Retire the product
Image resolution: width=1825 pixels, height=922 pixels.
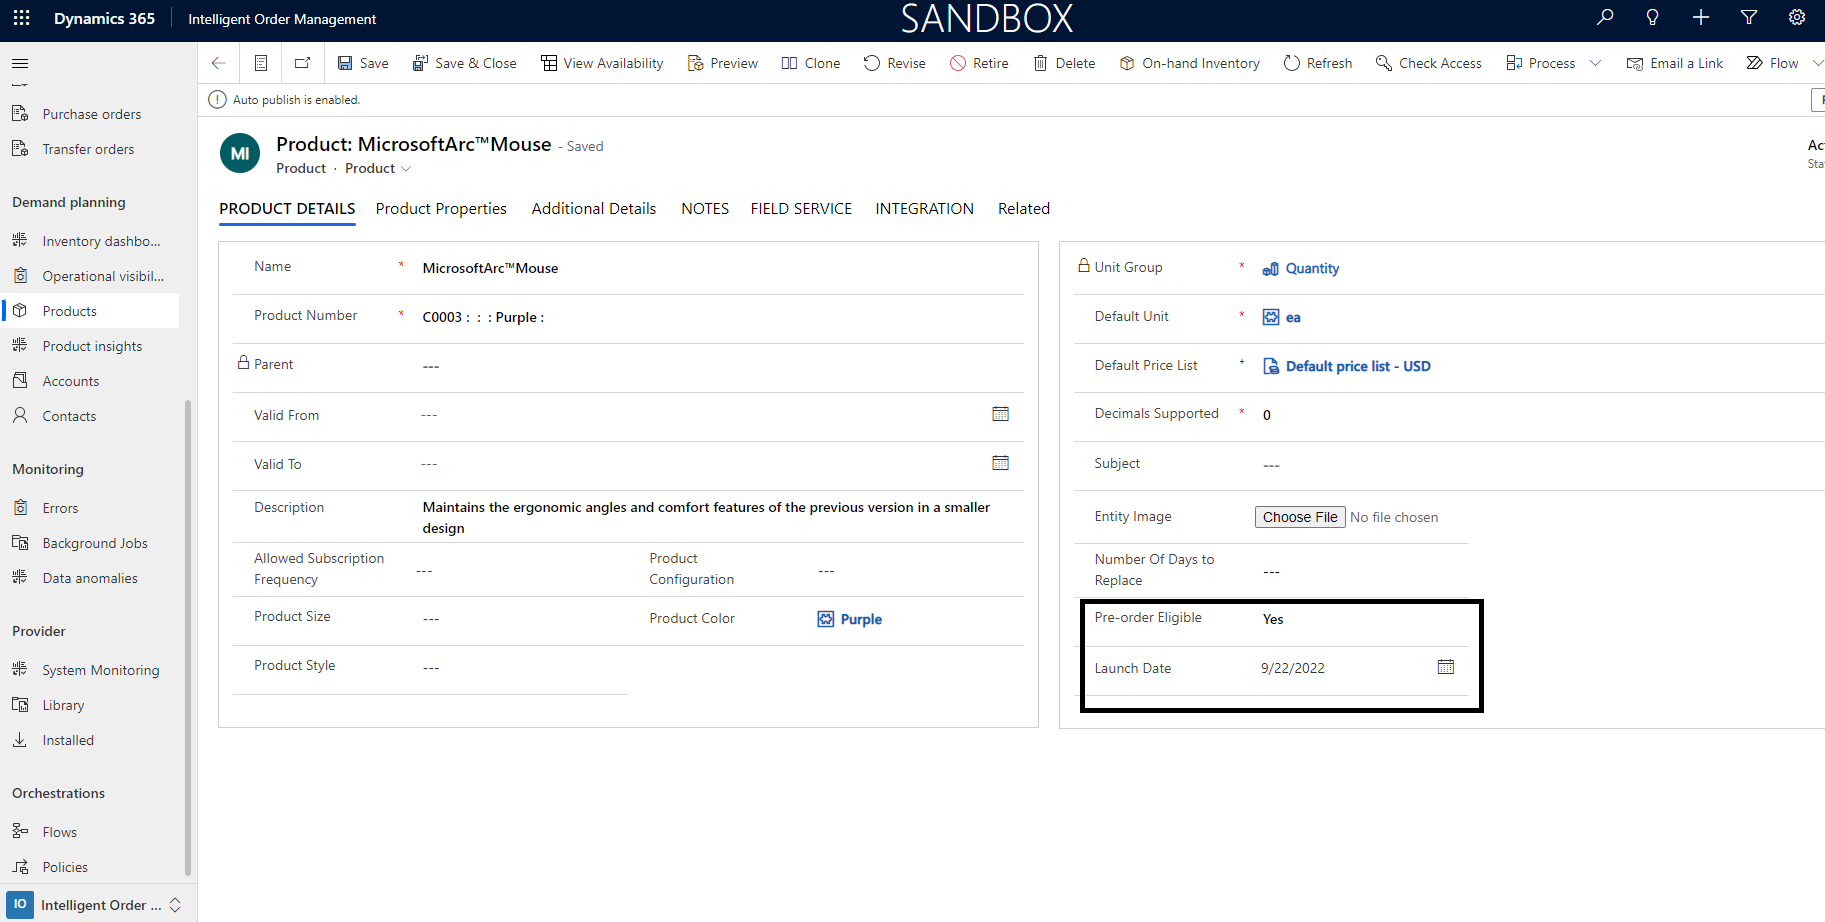click(x=979, y=63)
